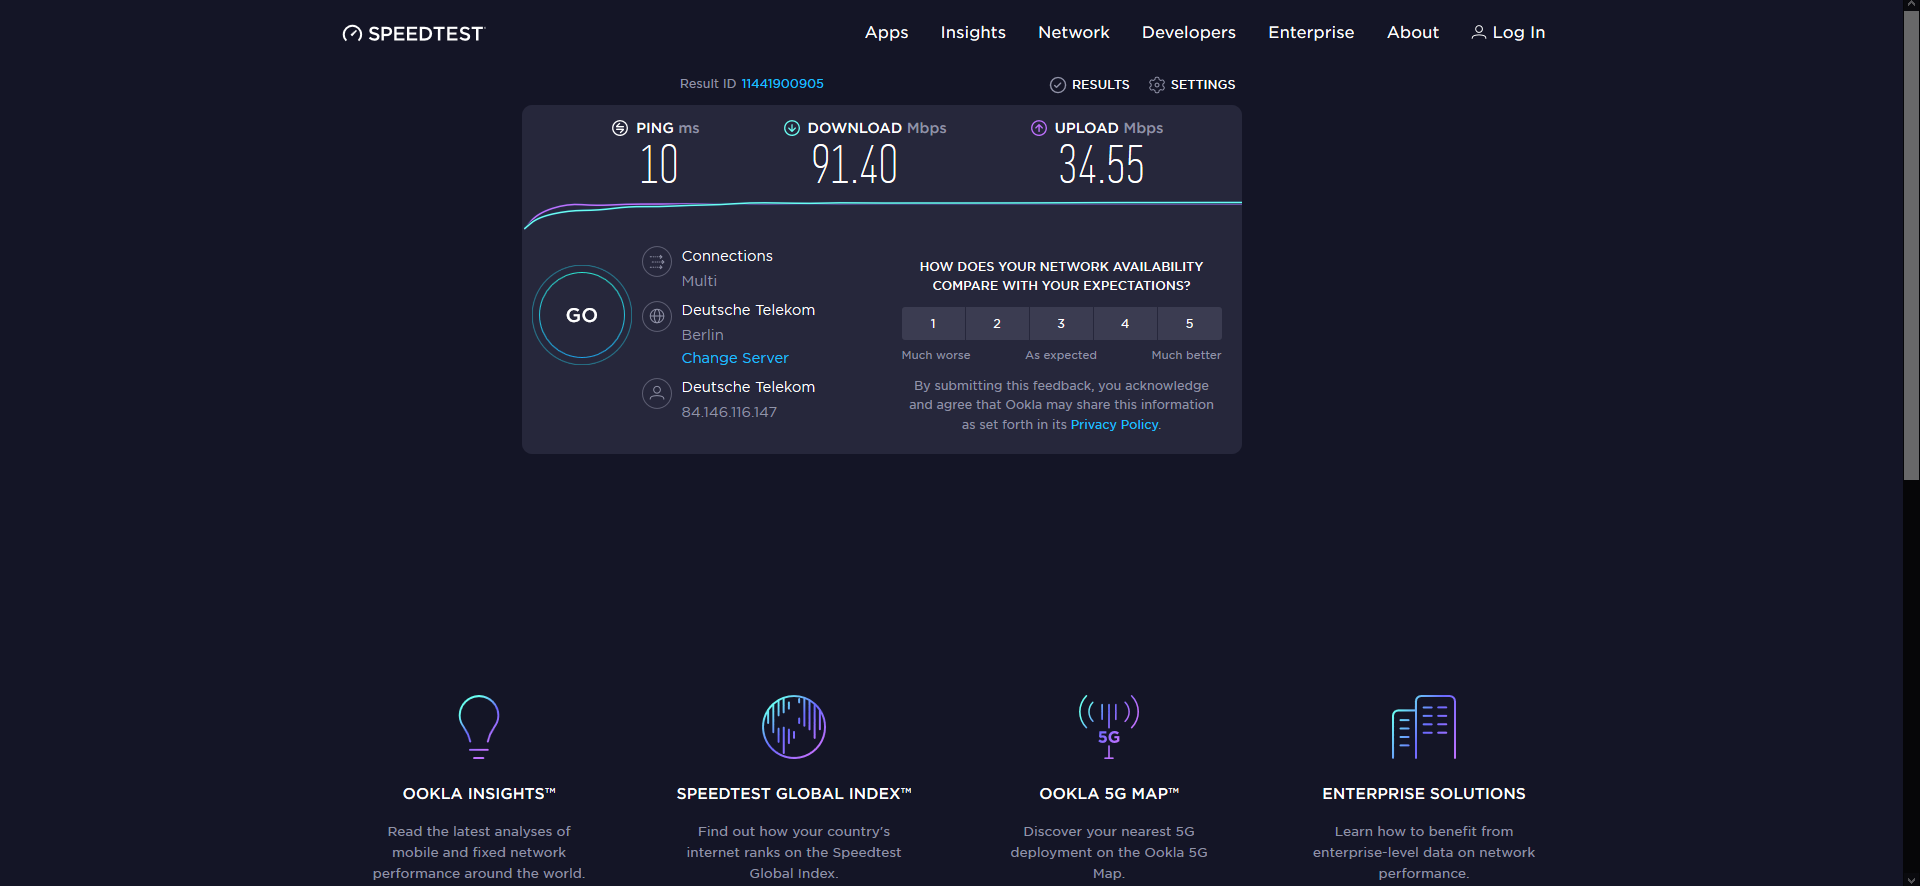Open the Enterprise menu
Image resolution: width=1920 pixels, height=886 pixels.
click(x=1311, y=32)
